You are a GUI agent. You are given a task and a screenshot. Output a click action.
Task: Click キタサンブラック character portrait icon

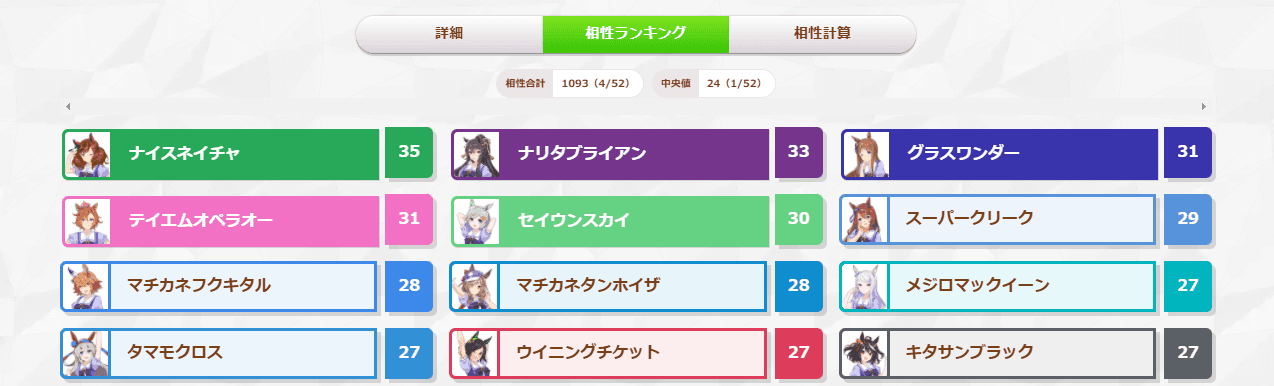point(866,353)
